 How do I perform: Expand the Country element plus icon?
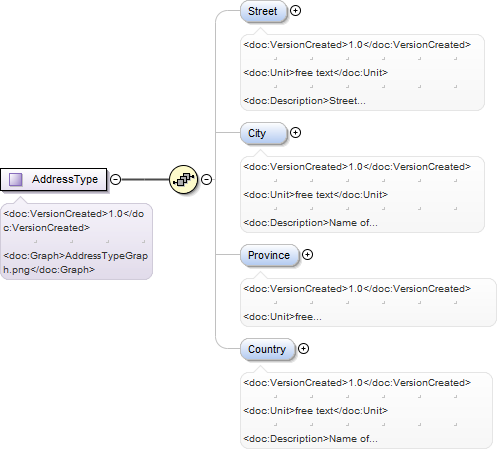pyautogui.click(x=303, y=349)
